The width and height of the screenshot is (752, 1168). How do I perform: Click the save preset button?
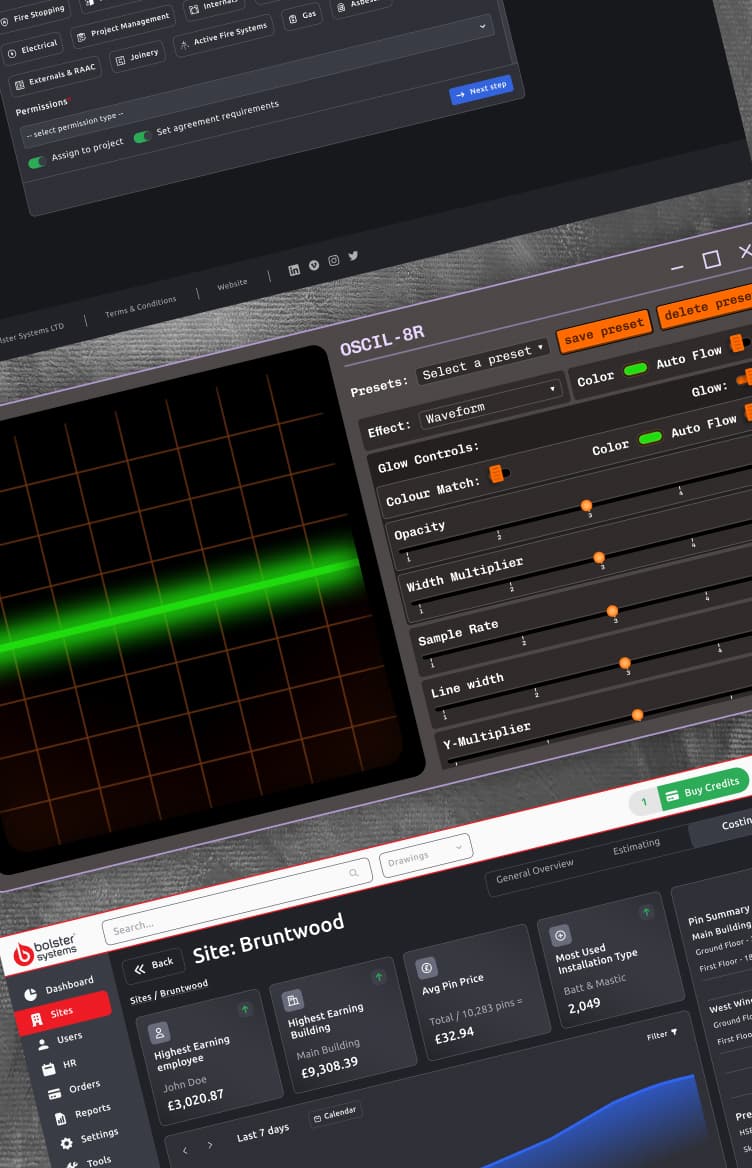(604, 331)
